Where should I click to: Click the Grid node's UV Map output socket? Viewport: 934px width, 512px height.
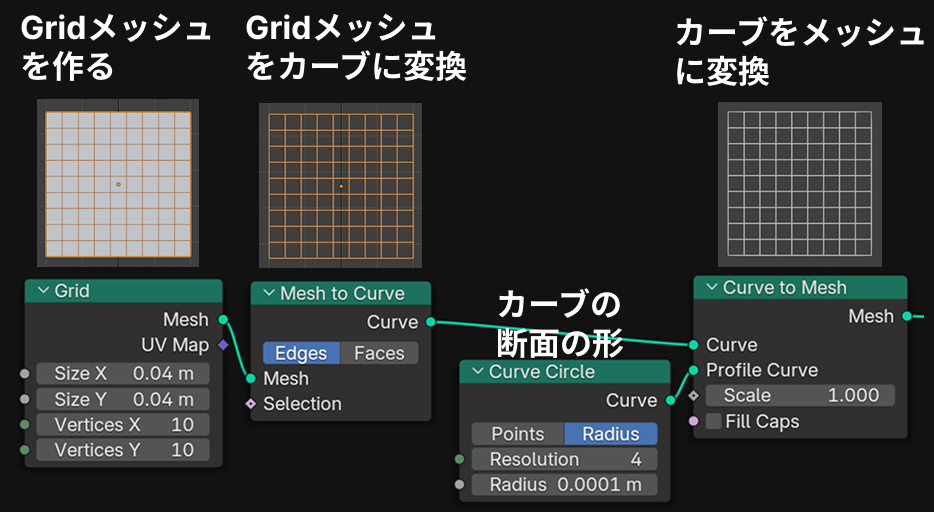[x=222, y=345]
